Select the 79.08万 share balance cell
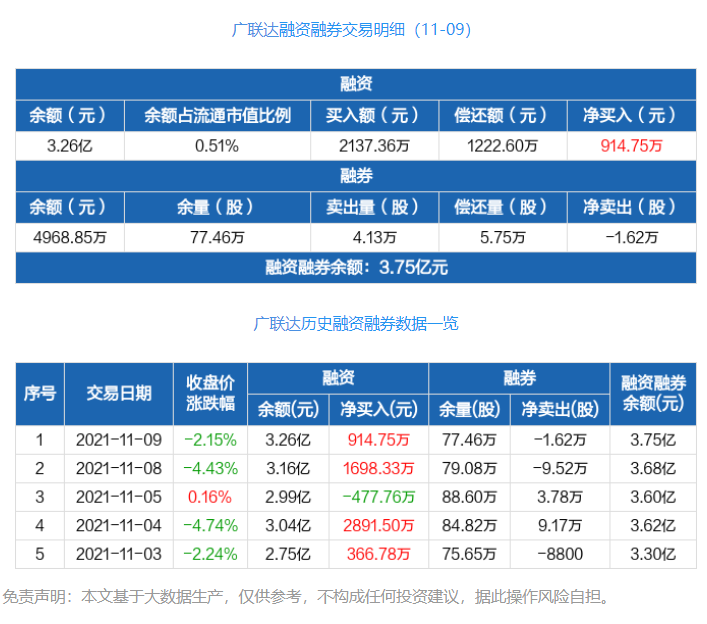 point(469,468)
